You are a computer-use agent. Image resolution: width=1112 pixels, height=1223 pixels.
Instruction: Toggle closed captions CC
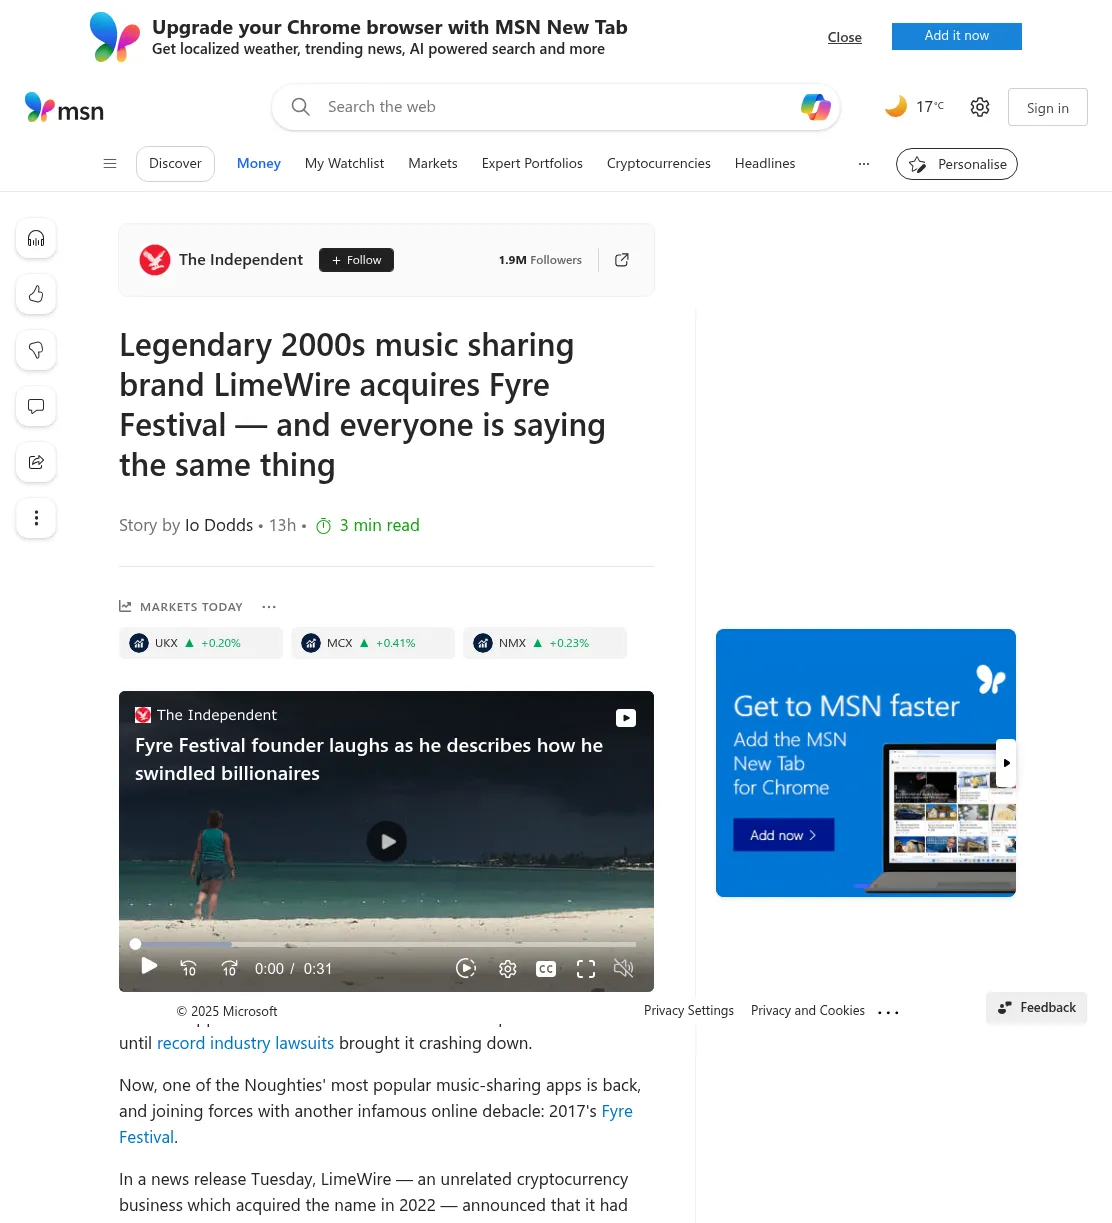546,968
